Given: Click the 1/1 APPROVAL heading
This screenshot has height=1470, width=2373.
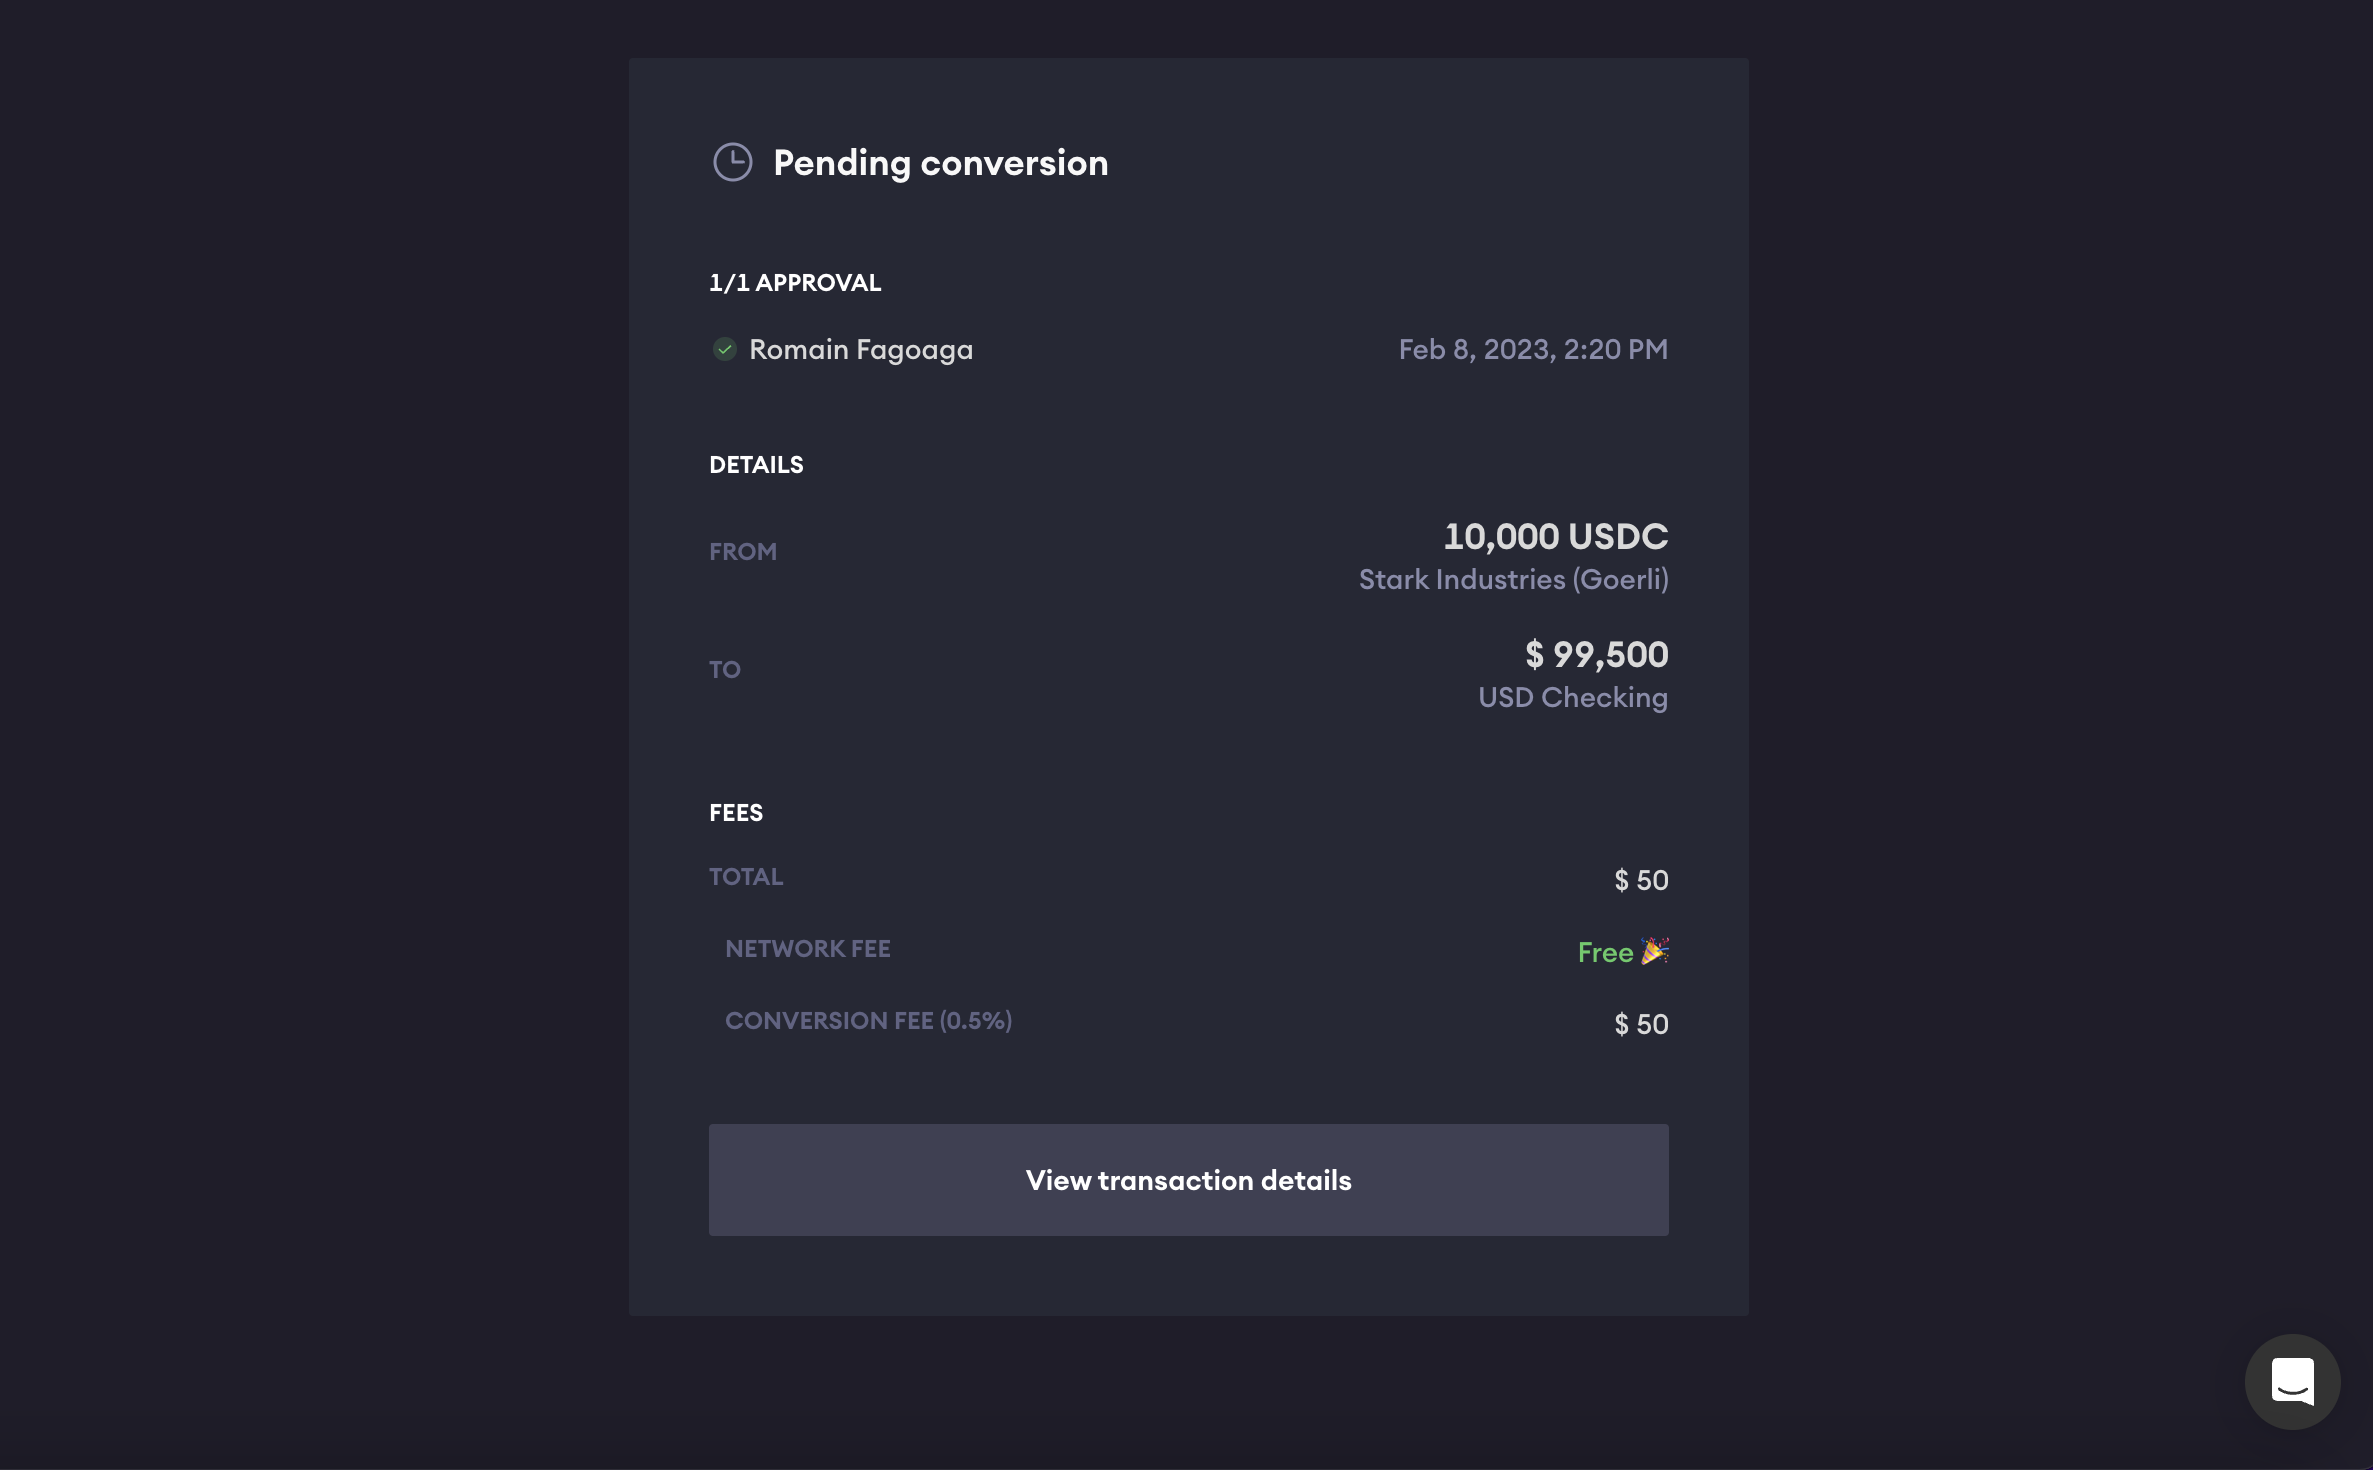Looking at the screenshot, I should [x=795, y=283].
